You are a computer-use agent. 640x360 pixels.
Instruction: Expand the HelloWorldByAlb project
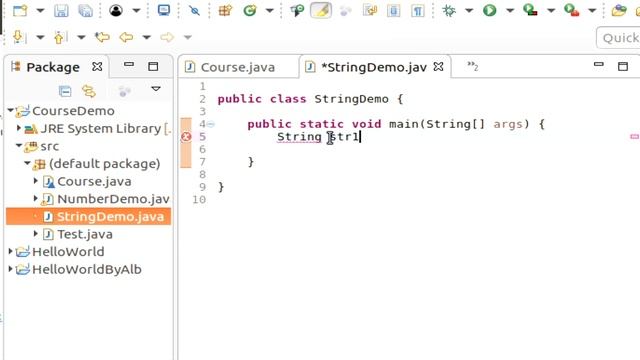11,269
